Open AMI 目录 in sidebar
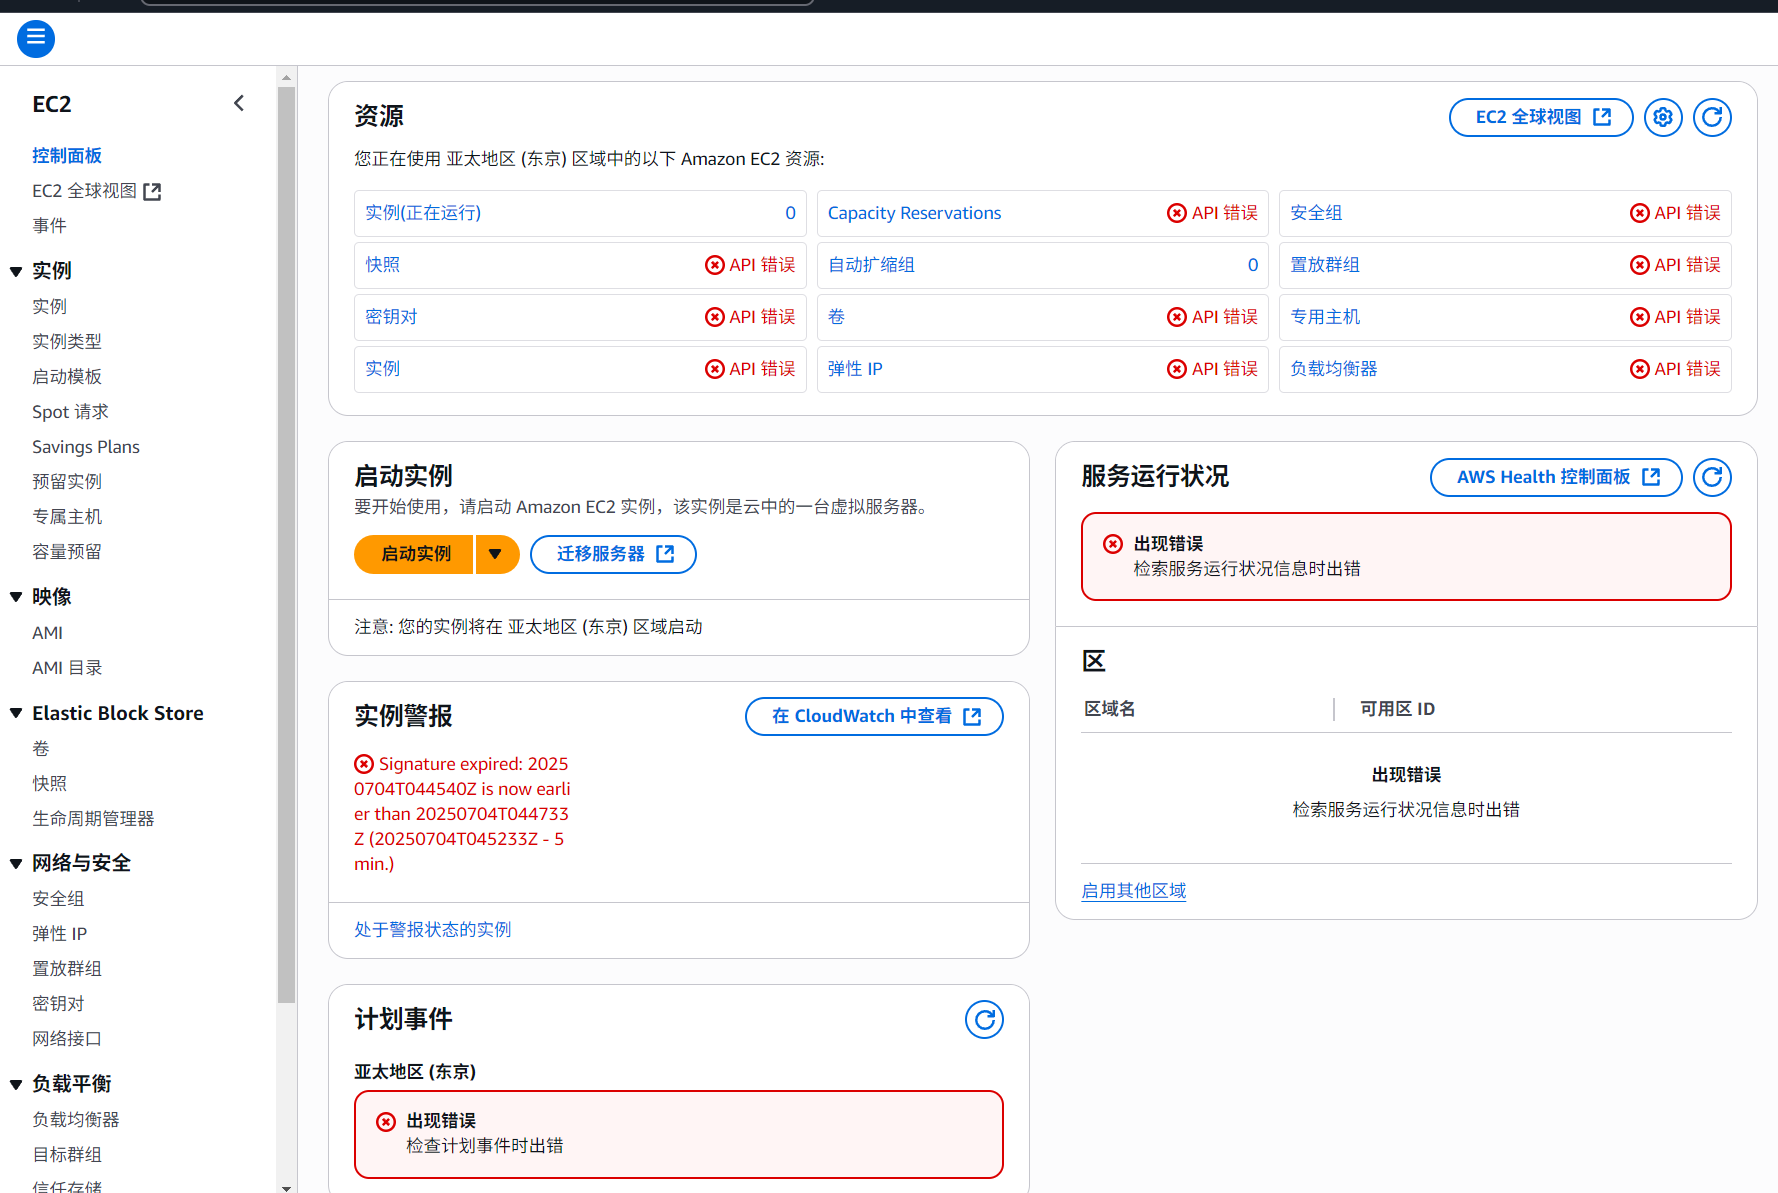The height and width of the screenshot is (1193, 1778). coord(67,667)
